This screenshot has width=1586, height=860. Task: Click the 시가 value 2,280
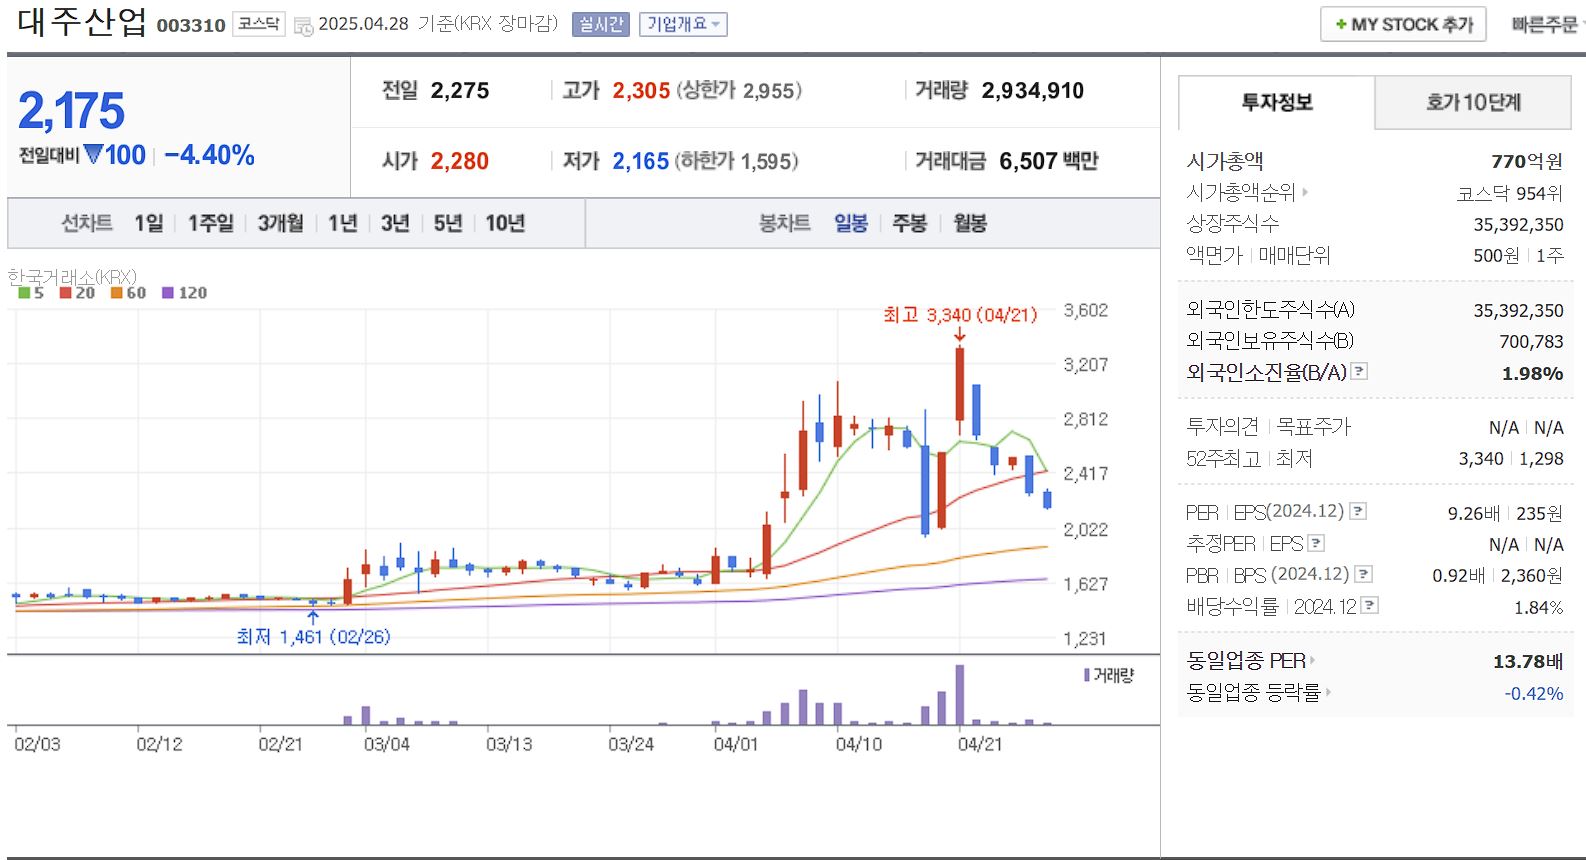coord(460,161)
